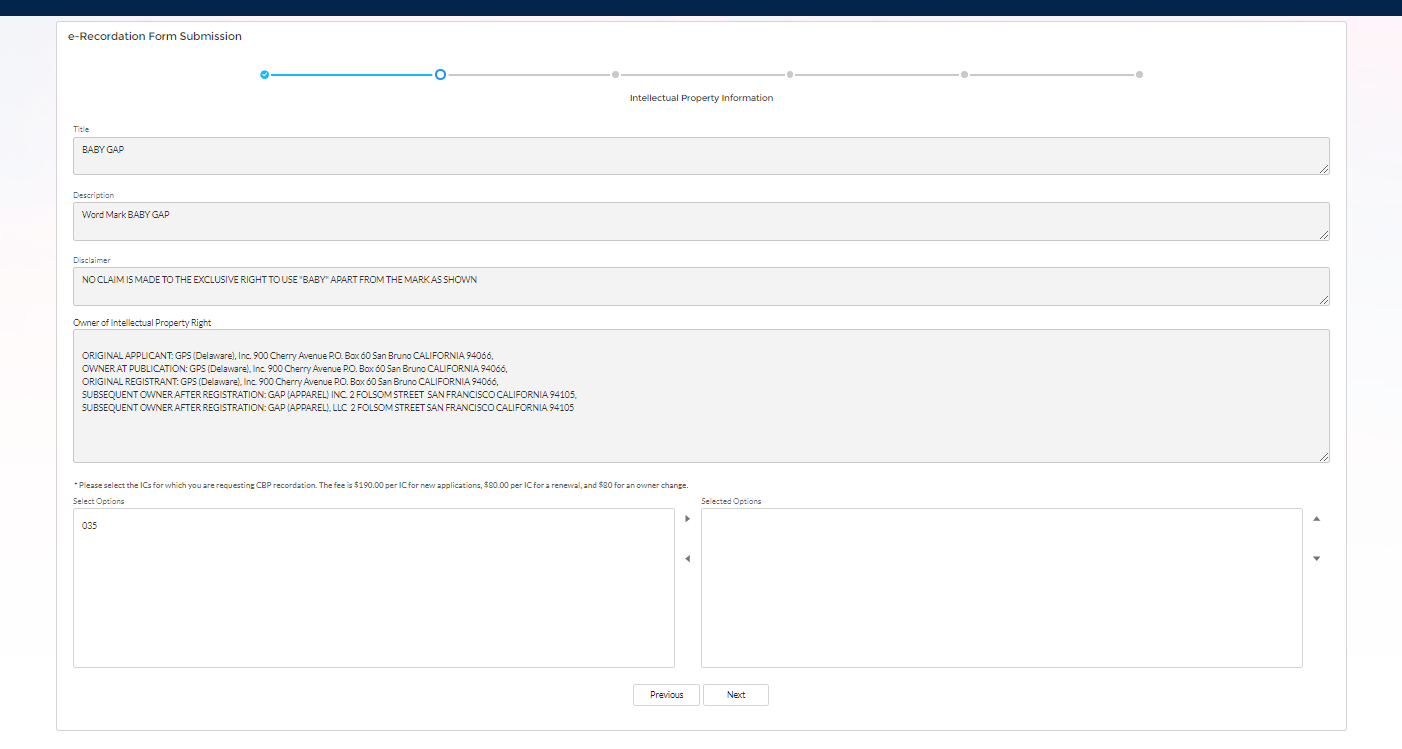Click the OWNER AT PUBLICATION owner line
Screen dimensions: 1402x749
click(295, 369)
